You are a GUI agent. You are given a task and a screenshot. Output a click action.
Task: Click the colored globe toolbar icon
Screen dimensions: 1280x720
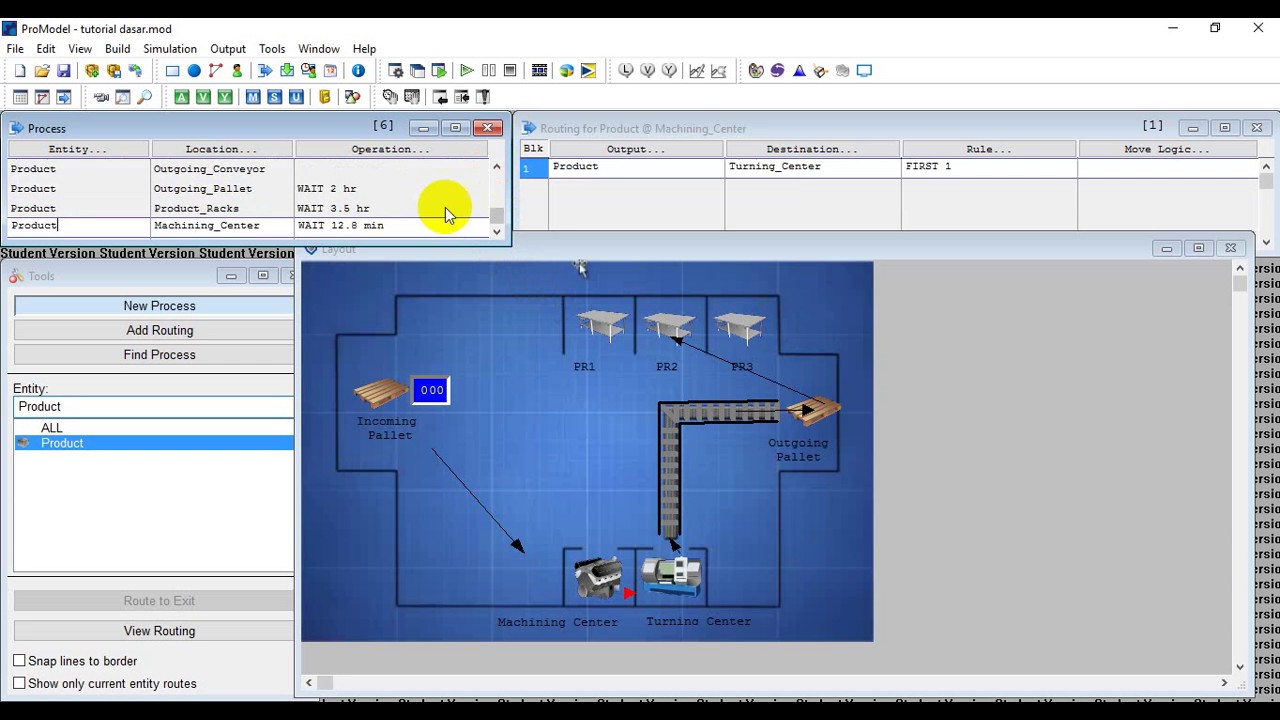pyautogui.click(x=567, y=71)
